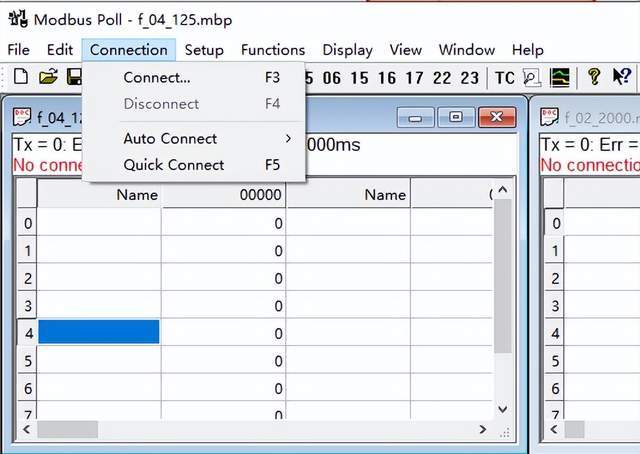Click No connection status in f_02_2000 window
Screen dimensions: 640x454
[590, 165]
